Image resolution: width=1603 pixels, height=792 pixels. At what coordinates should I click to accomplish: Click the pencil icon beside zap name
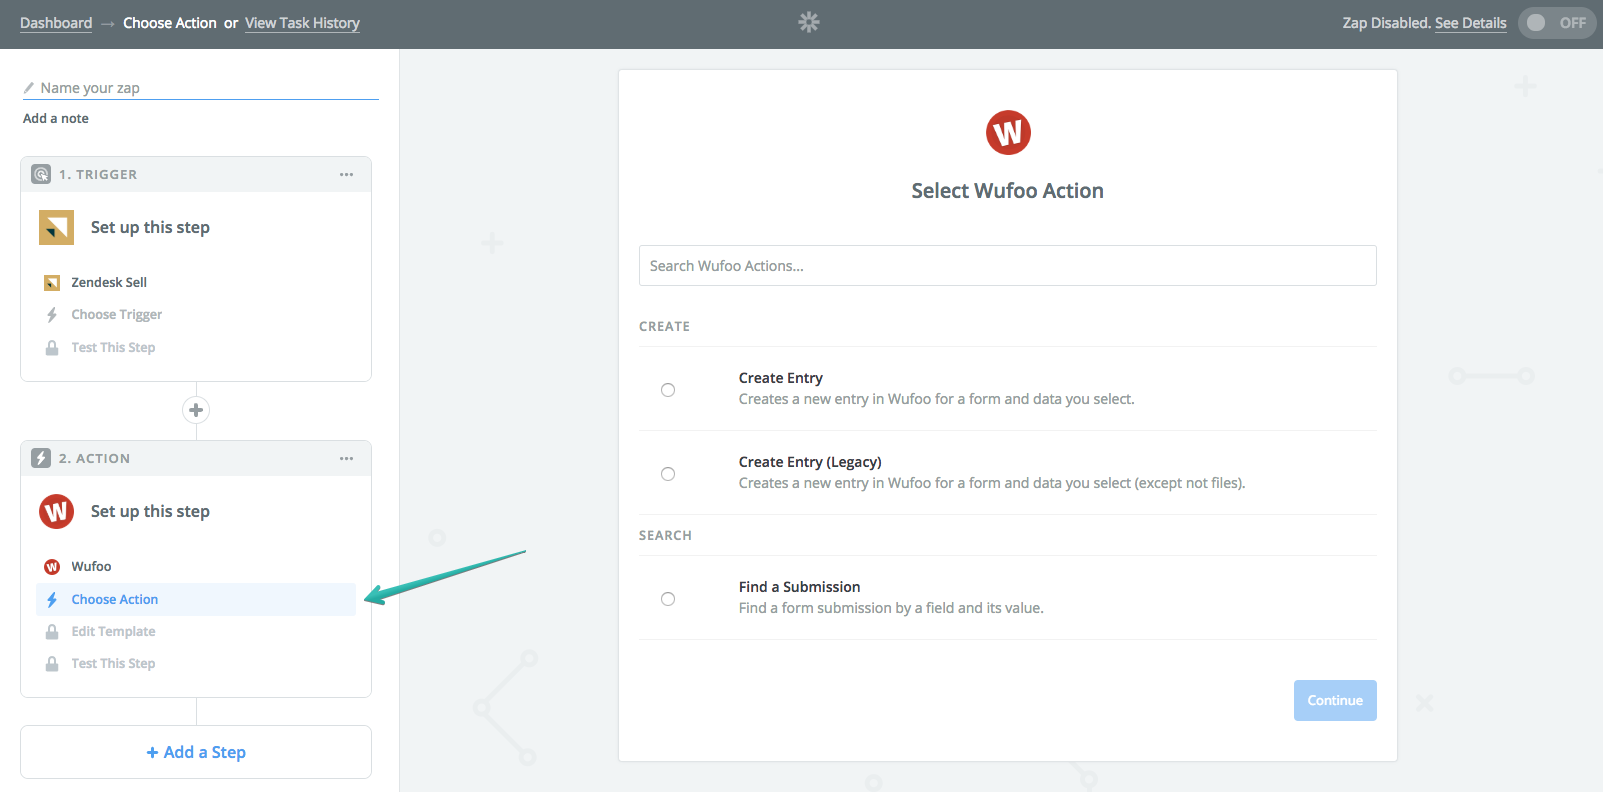[29, 88]
